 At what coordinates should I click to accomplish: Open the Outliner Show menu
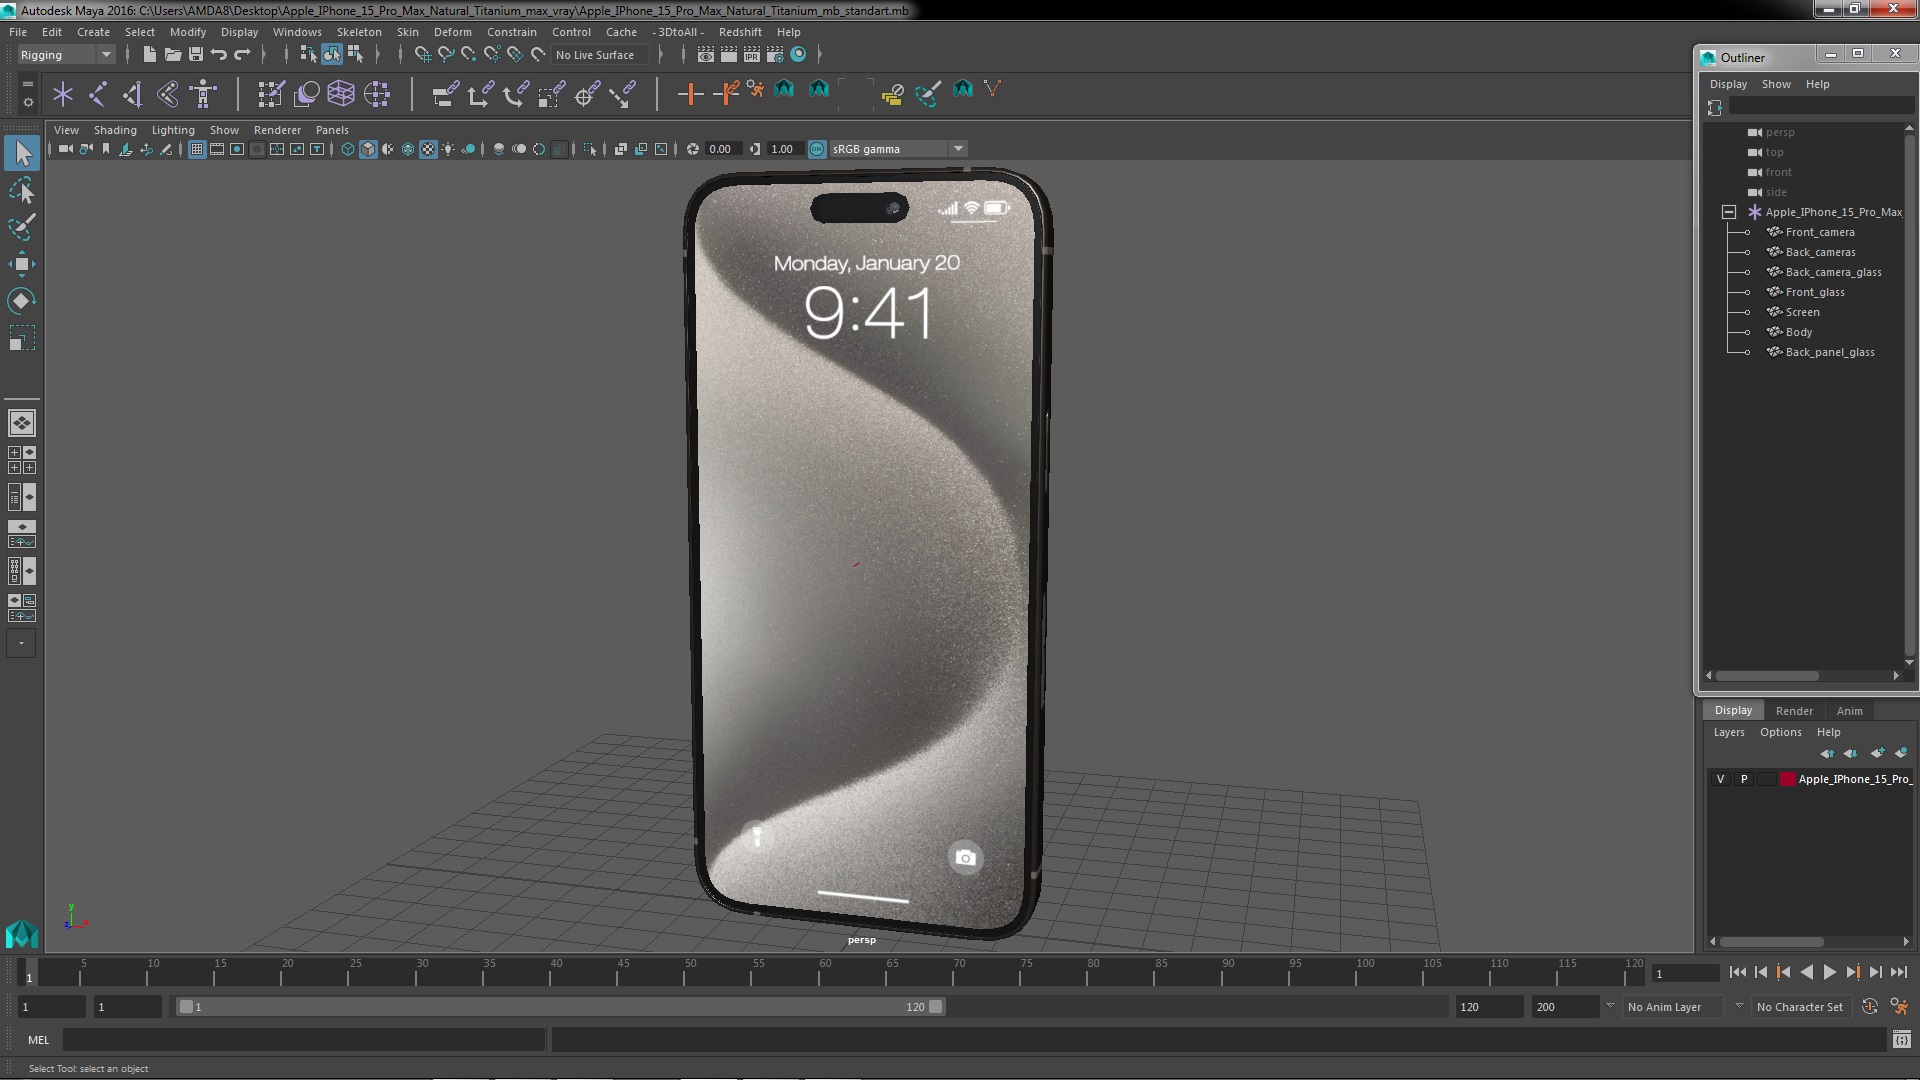coord(1776,84)
